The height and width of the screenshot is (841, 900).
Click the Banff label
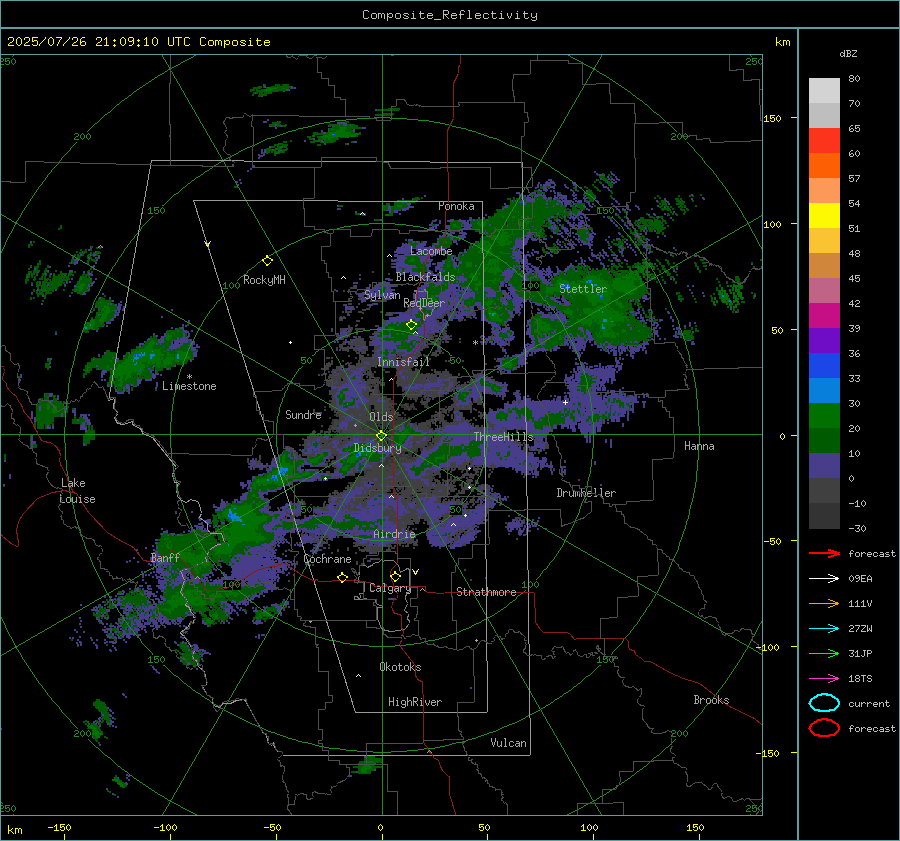pos(165,558)
